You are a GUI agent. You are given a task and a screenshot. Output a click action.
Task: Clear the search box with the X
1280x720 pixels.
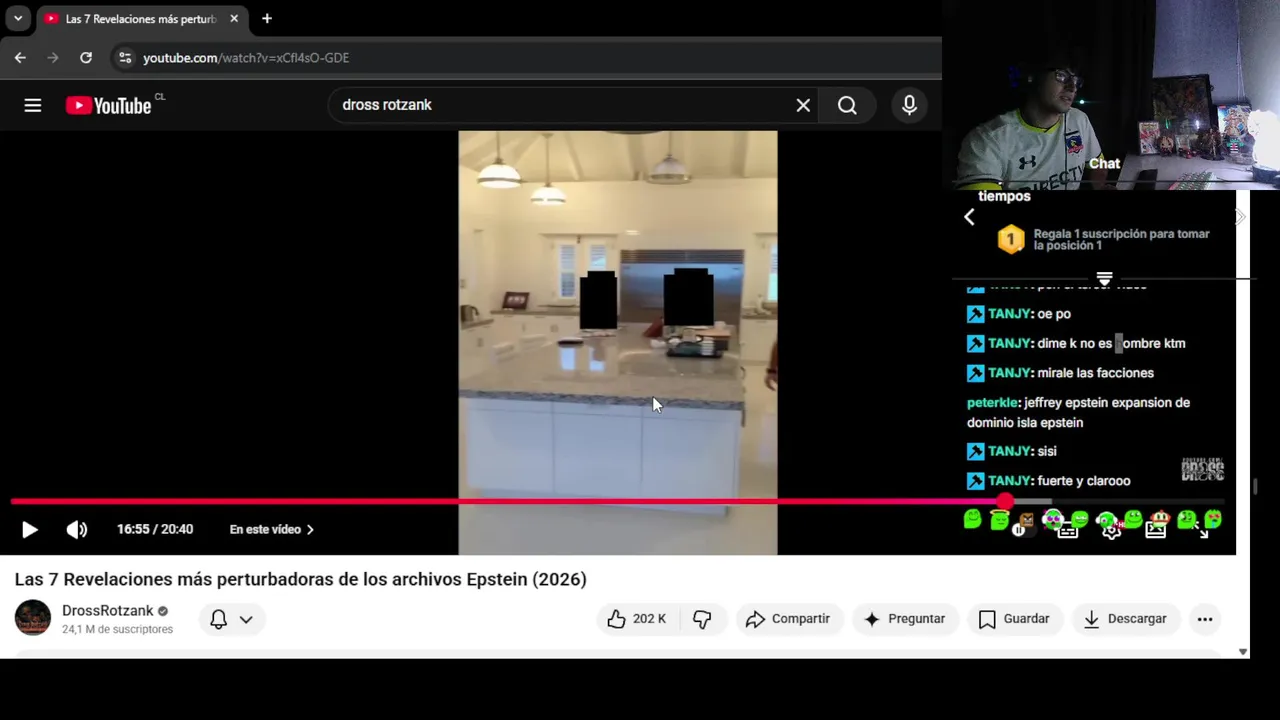pyautogui.click(x=803, y=105)
